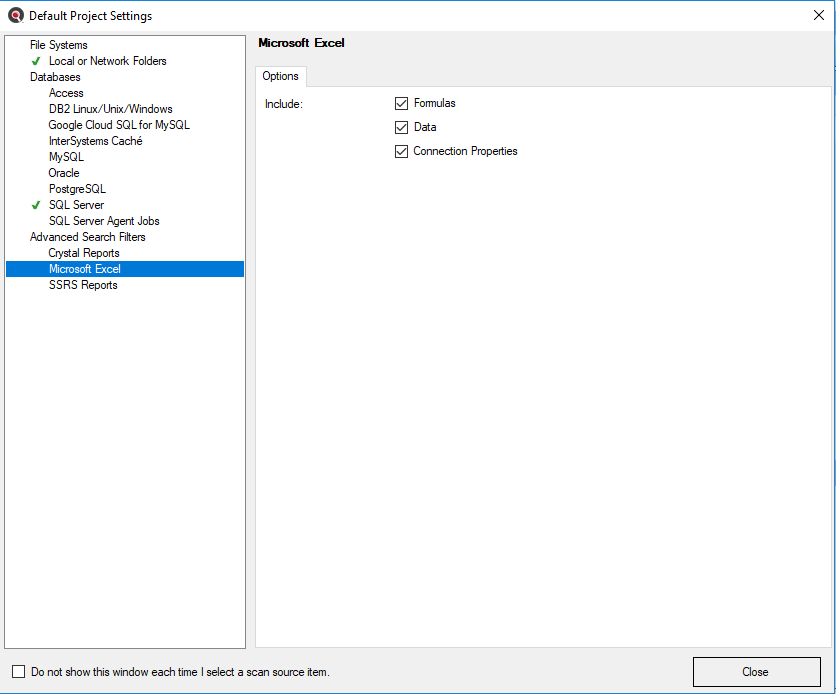Image resolution: width=836 pixels, height=694 pixels.
Task: Switch to the Options tab
Action: pos(280,76)
